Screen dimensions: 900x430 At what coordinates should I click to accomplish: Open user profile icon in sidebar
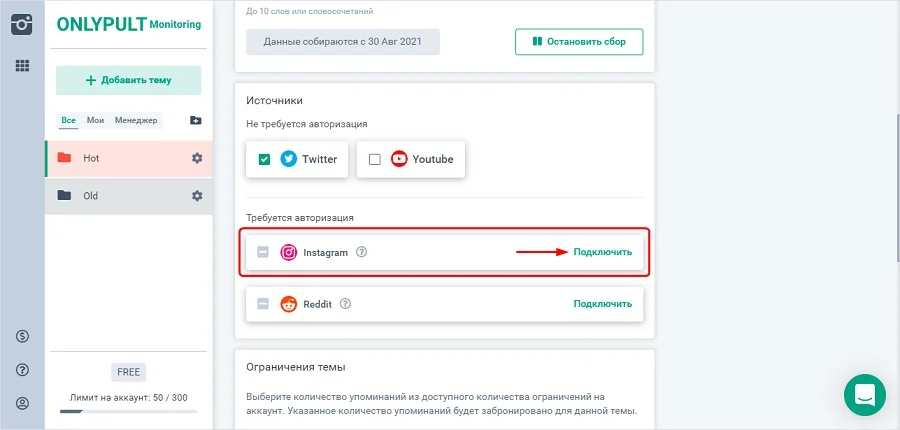coord(22,404)
